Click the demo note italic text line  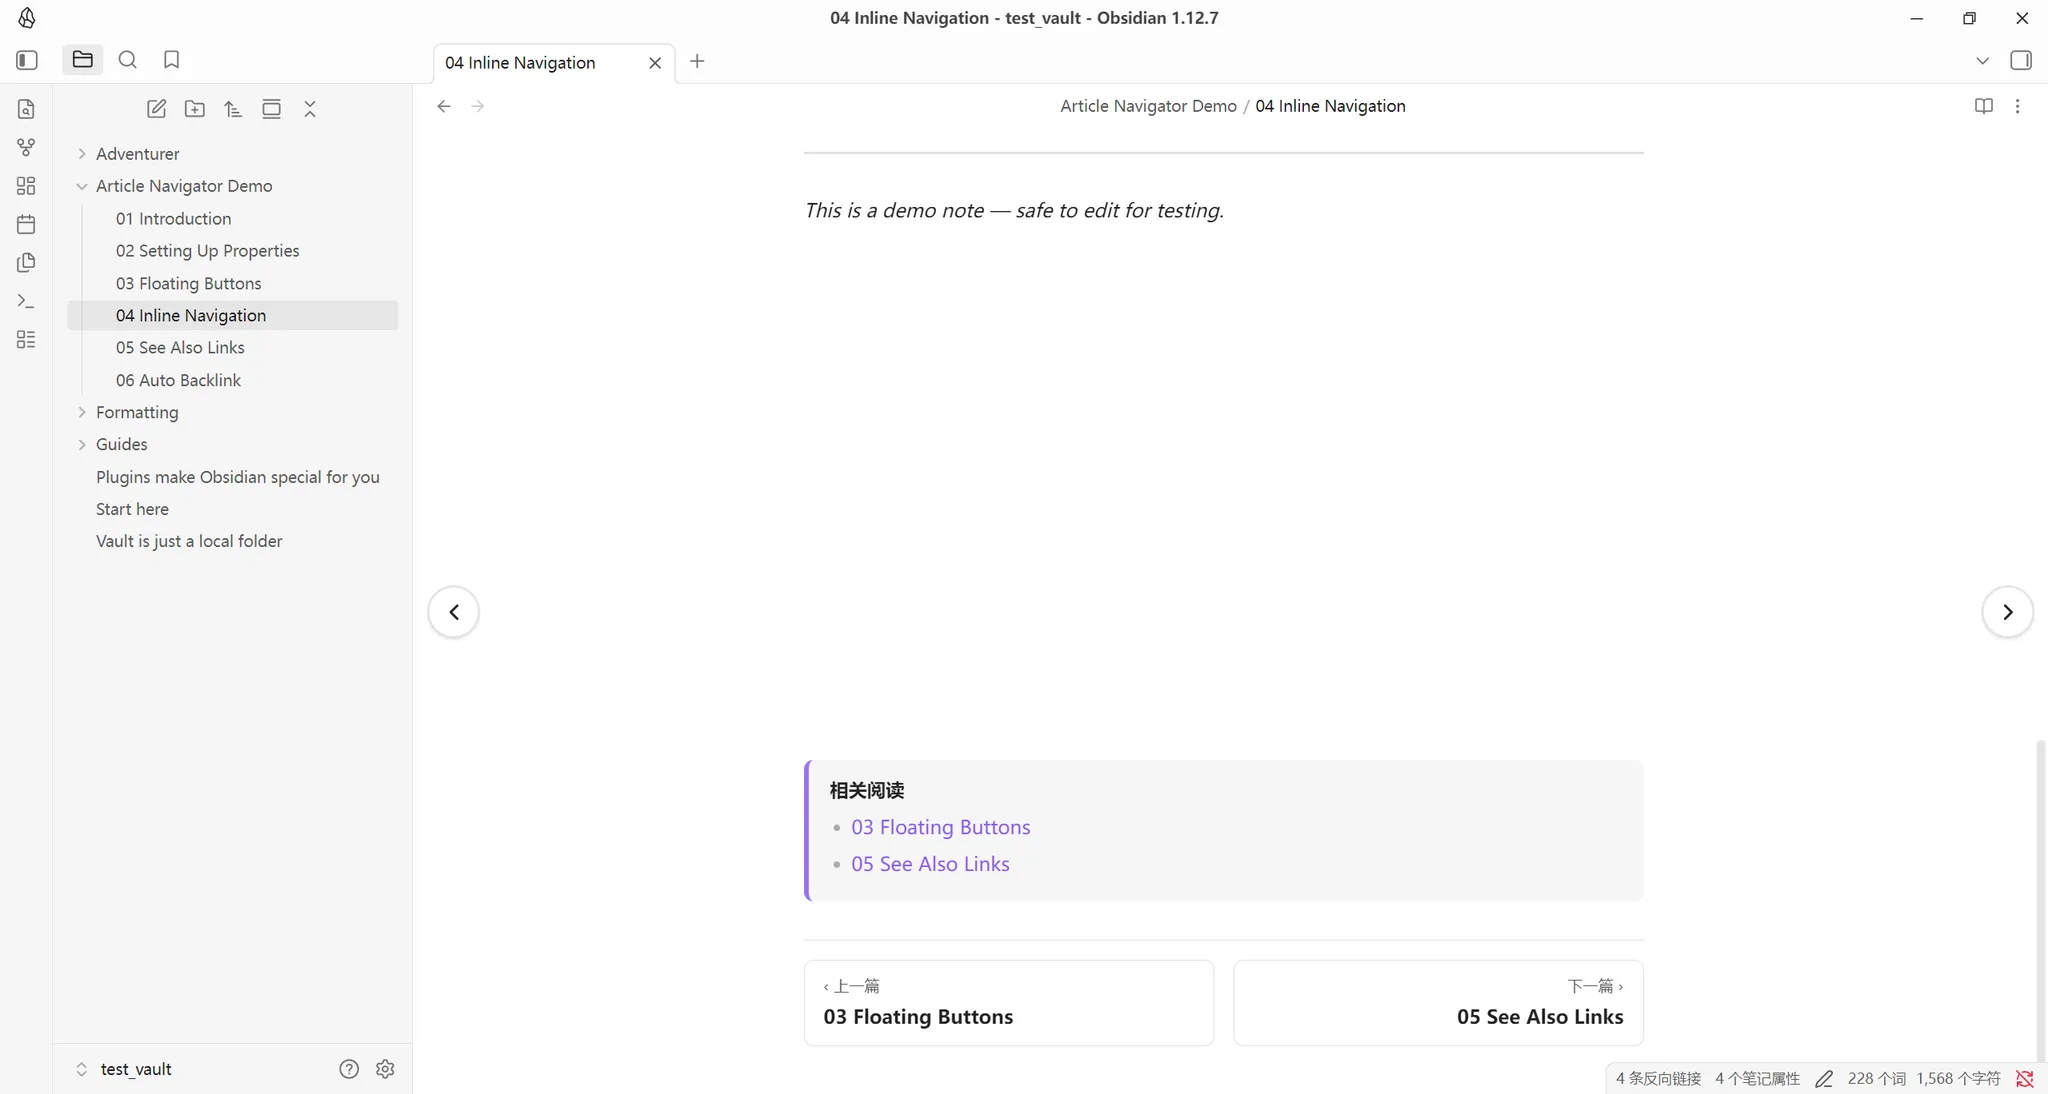1014,210
